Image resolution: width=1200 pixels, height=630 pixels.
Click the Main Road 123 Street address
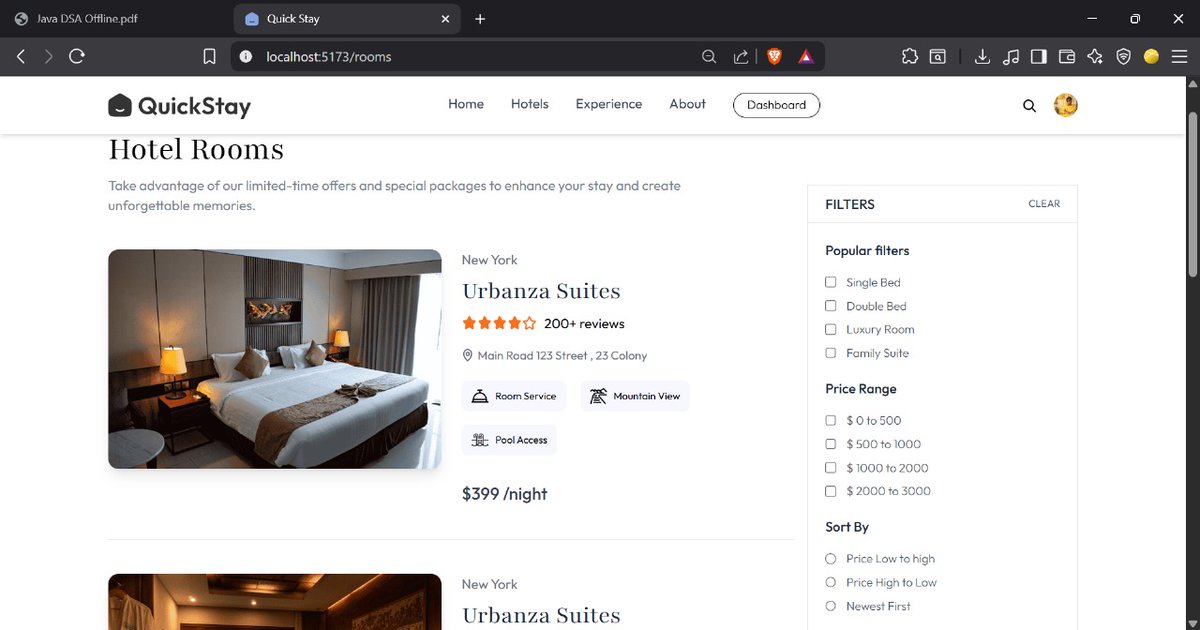[x=562, y=355]
